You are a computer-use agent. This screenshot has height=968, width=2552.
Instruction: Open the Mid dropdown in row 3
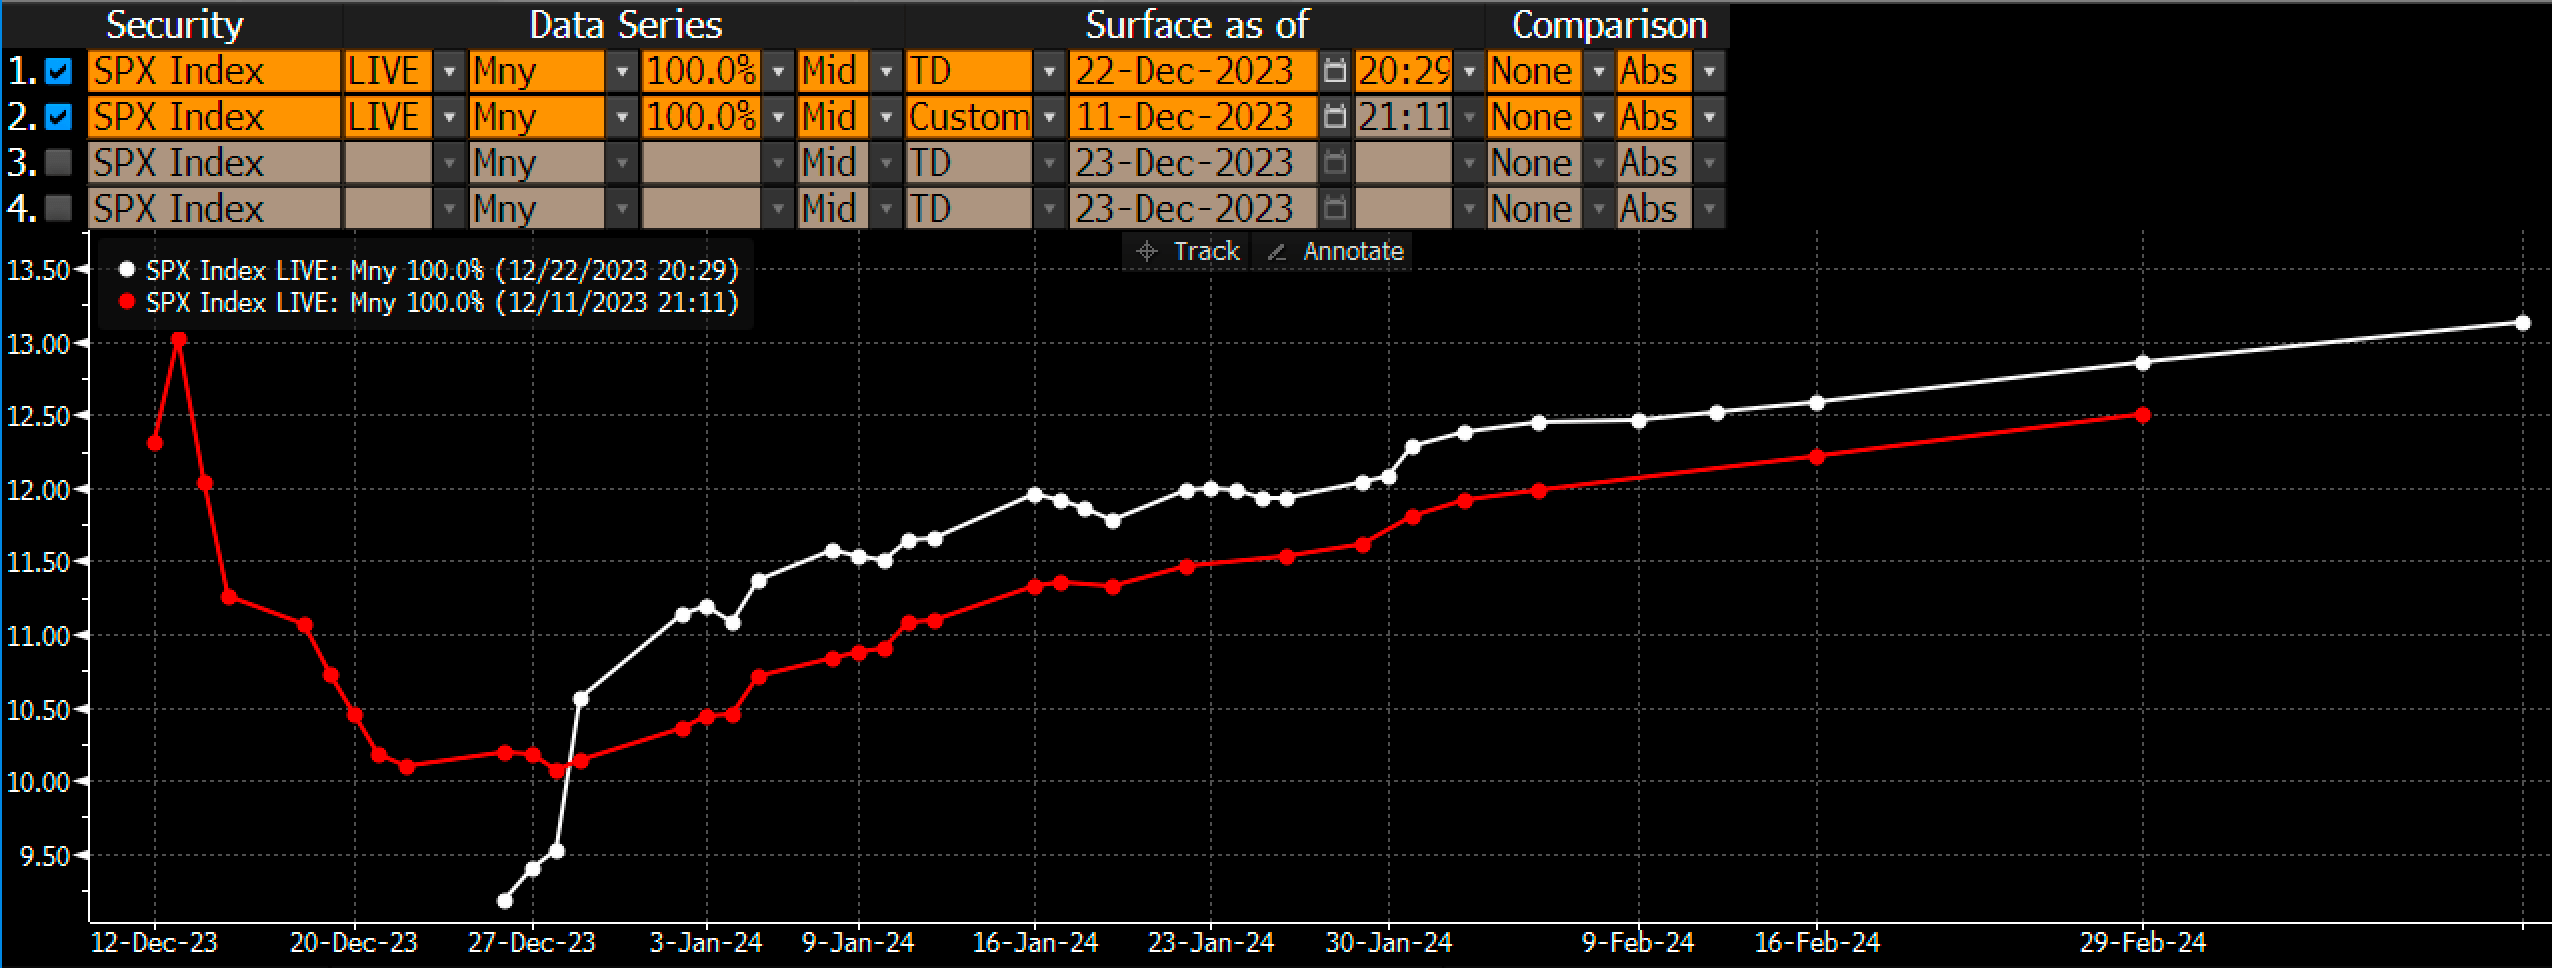tap(886, 163)
